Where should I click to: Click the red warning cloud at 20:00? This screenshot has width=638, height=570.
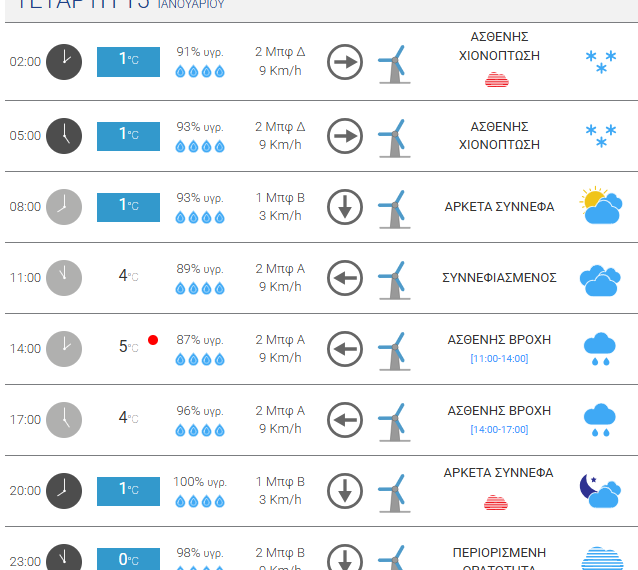point(497,501)
